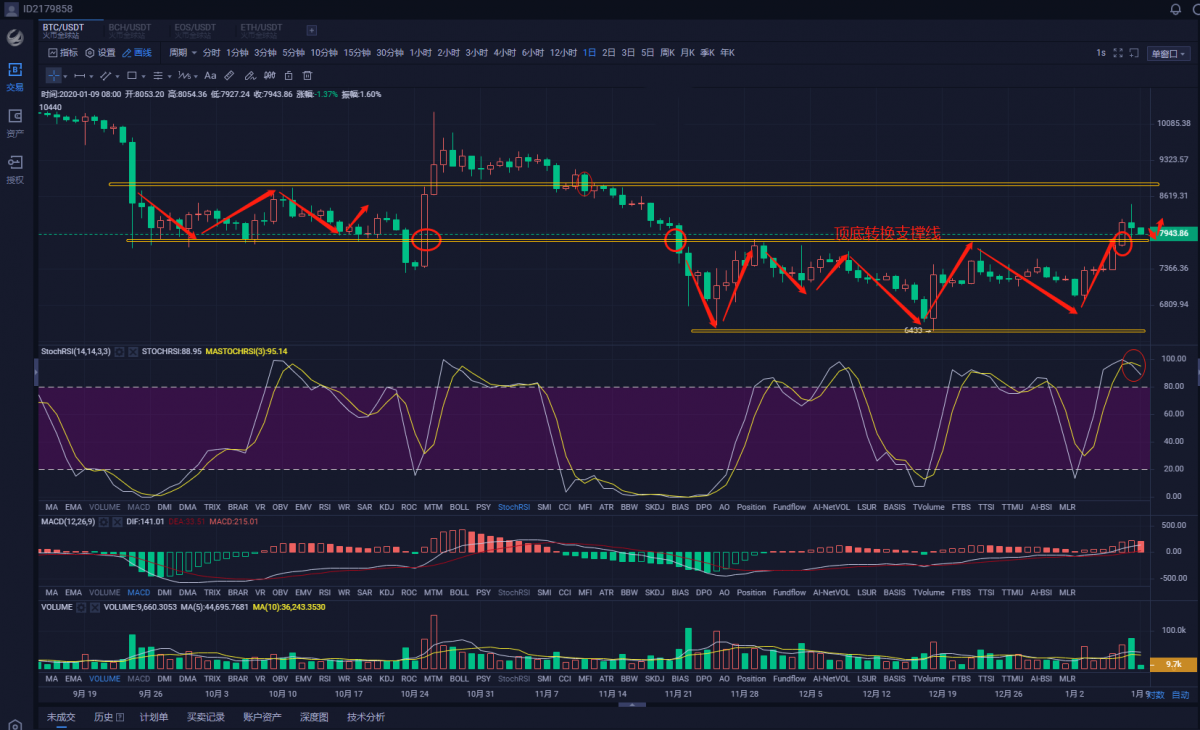This screenshot has height=730, width=1200.
Task: Open StochRSI indicator settings gear
Action: [x=119, y=352]
